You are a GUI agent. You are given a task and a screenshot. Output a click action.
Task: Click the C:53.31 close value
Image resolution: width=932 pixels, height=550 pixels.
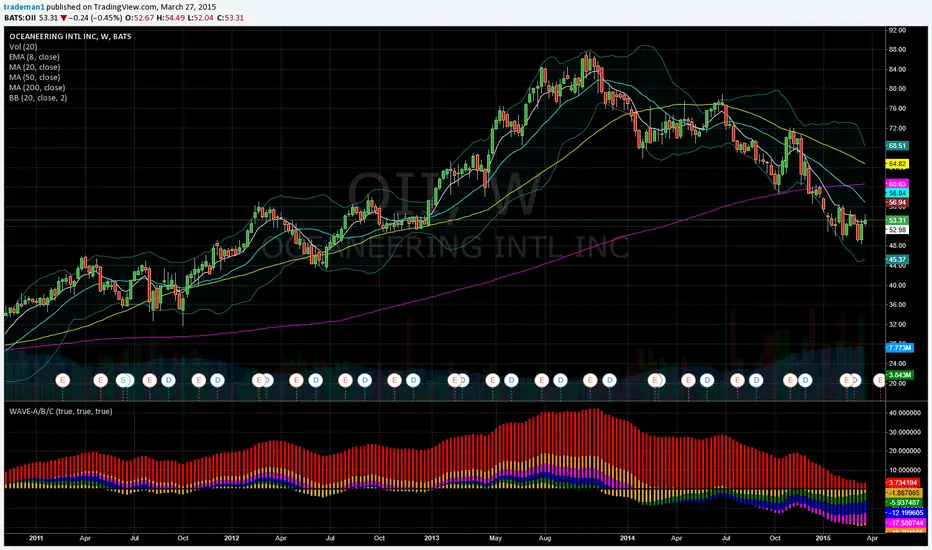231,18
